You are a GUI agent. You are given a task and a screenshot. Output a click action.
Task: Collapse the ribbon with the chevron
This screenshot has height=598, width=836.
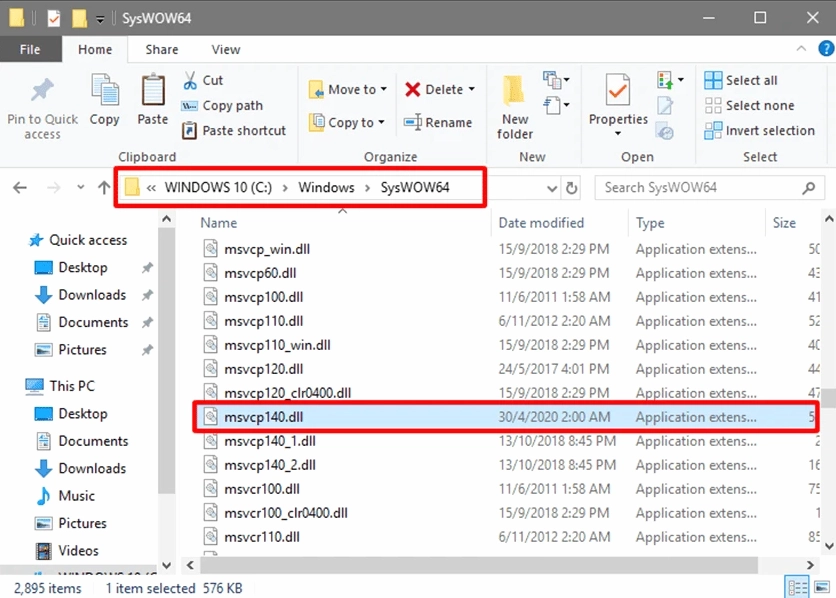coord(801,49)
